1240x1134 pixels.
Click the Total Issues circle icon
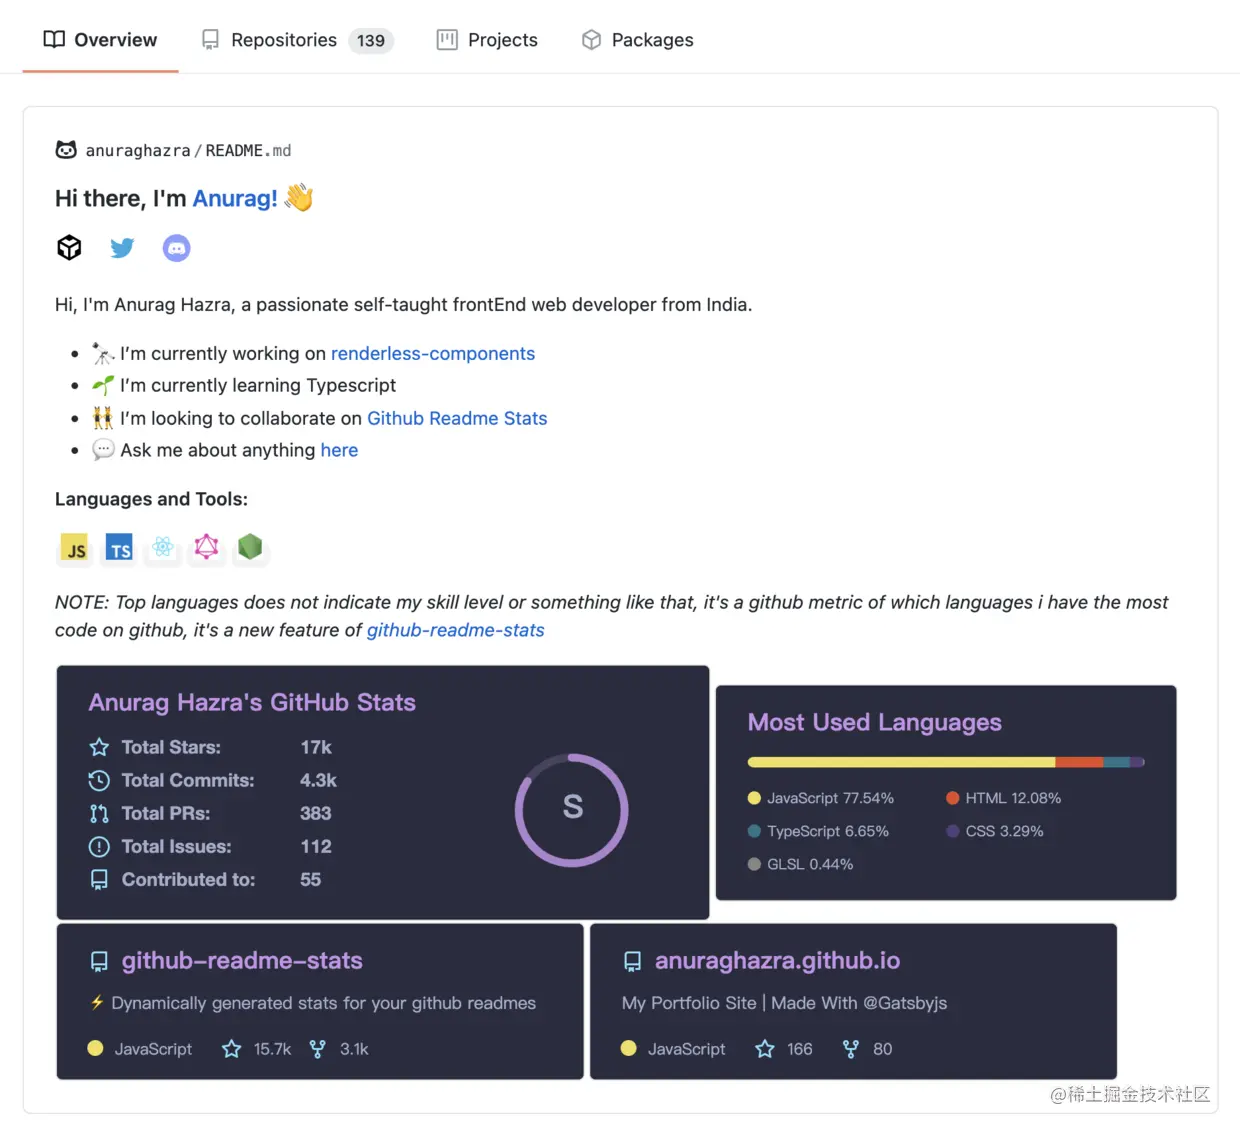point(99,847)
